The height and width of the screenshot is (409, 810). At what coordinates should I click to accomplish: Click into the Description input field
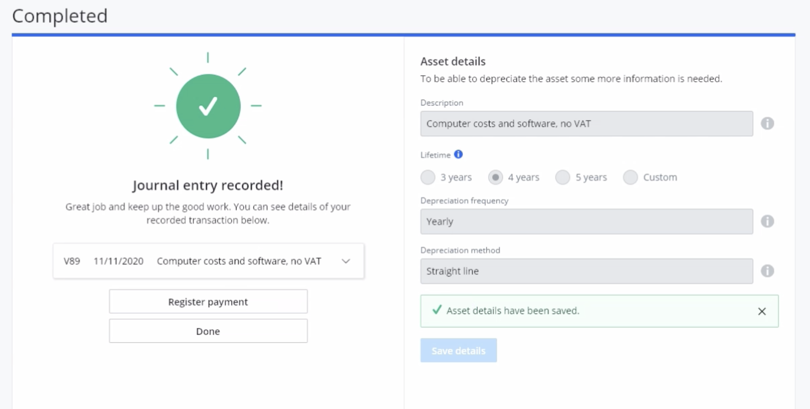(x=586, y=123)
